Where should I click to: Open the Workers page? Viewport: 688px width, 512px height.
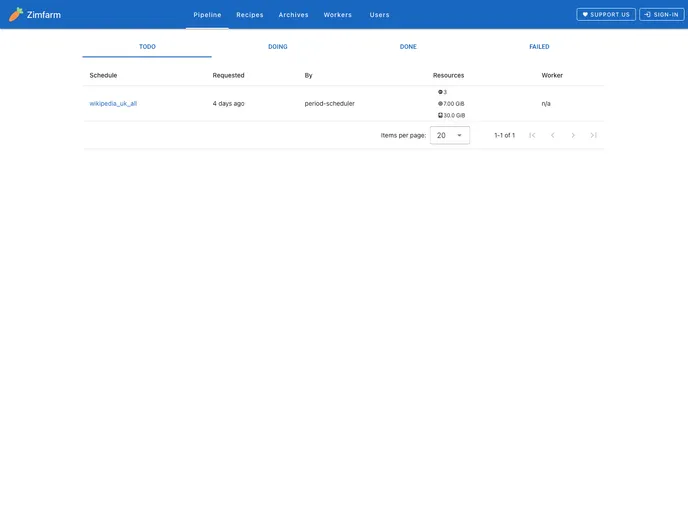coord(337,15)
